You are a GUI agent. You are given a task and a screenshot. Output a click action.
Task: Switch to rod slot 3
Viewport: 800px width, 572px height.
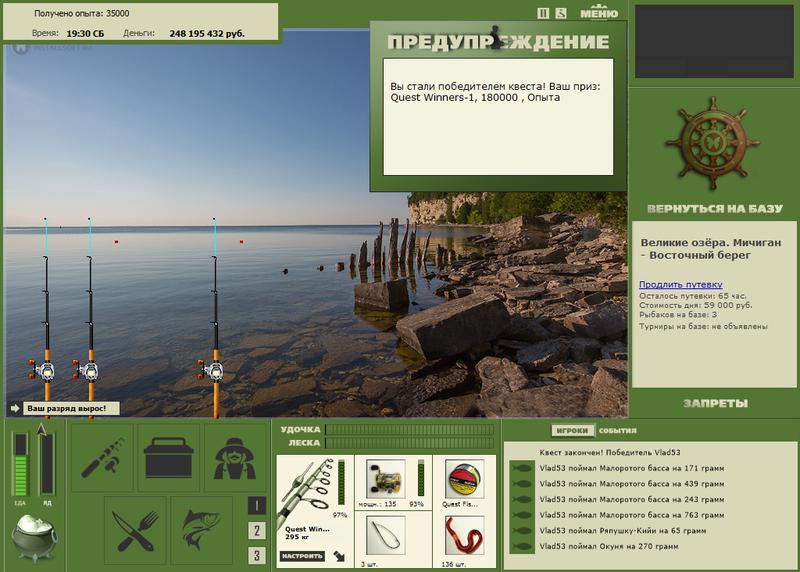pos(257,555)
